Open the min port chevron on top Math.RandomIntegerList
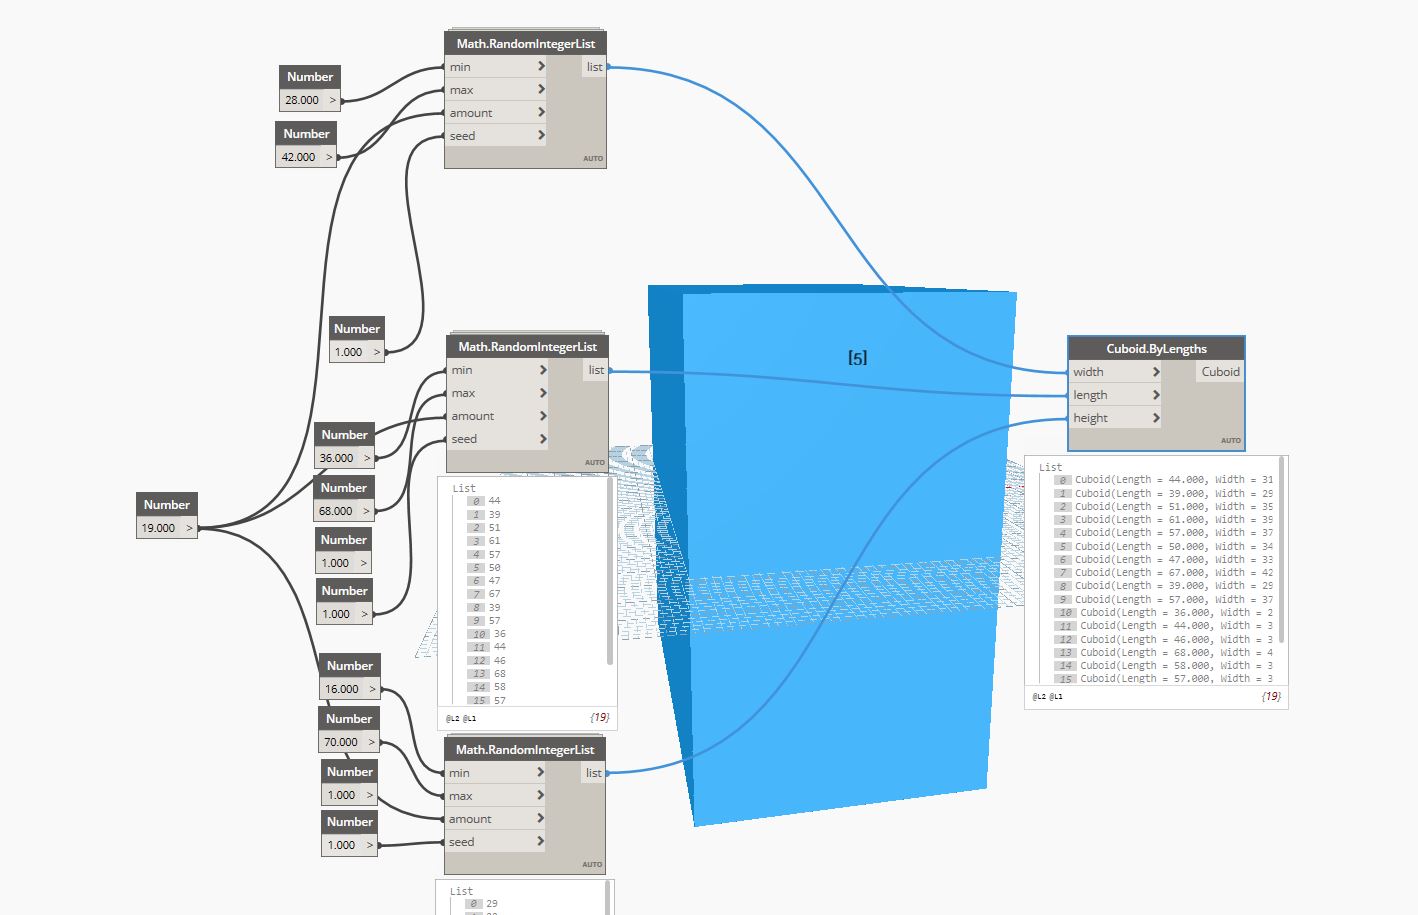Viewport: 1418px width, 915px height. [541, 67]
